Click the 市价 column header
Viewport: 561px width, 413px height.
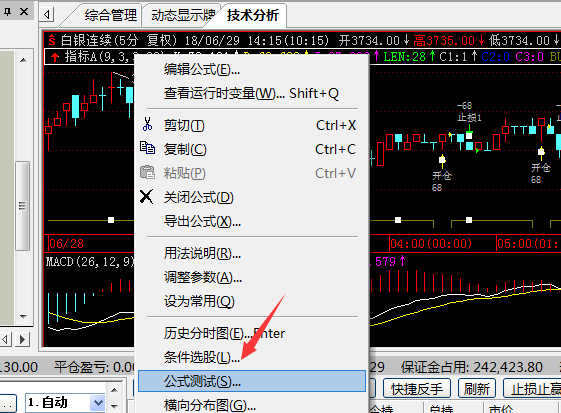(x=501, y=409)
